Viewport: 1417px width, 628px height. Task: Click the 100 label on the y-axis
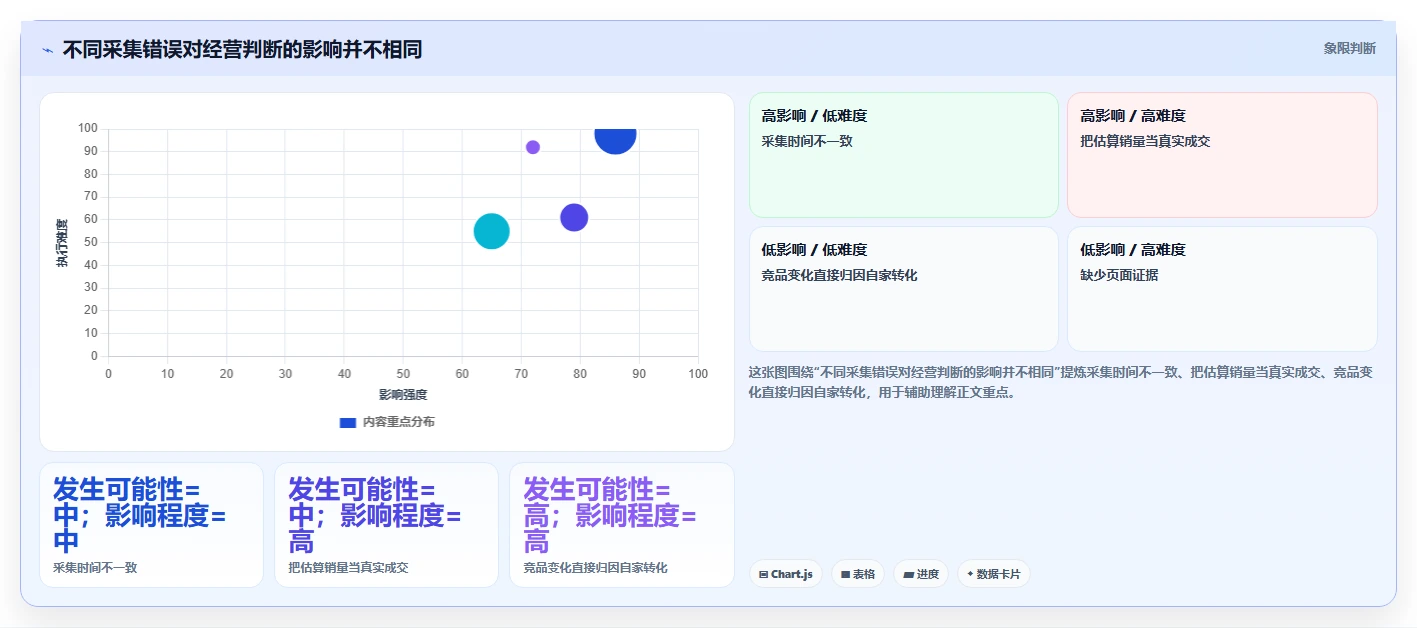[88, 128]
